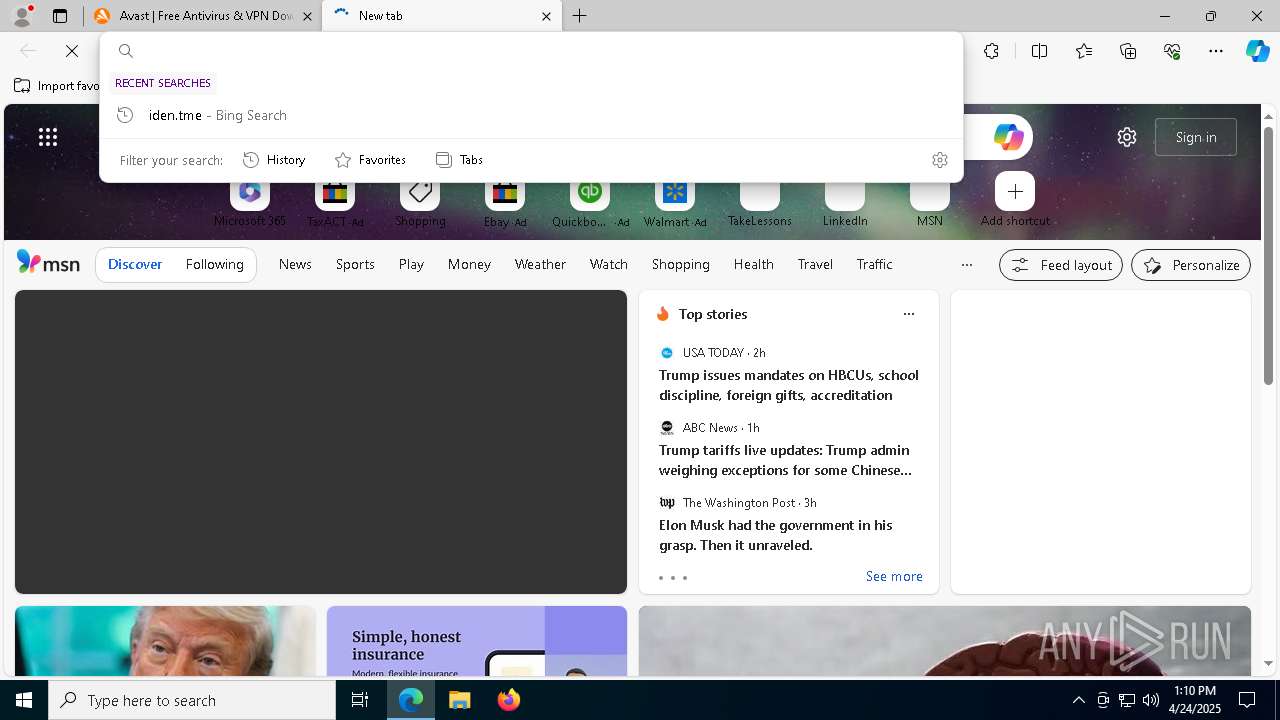This screenshot has height=720, width=1280.
Task: Open the News category
Action: [x=295, y=265]
